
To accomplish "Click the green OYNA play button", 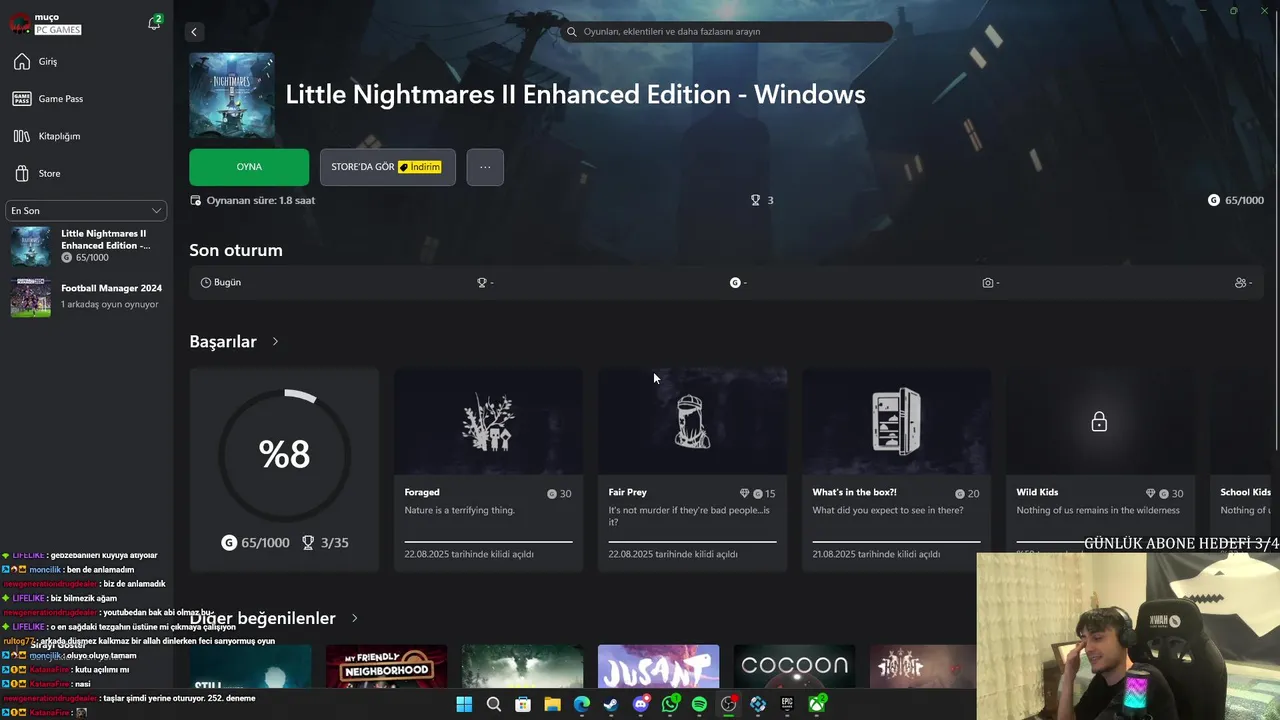I will click(249, 167).
